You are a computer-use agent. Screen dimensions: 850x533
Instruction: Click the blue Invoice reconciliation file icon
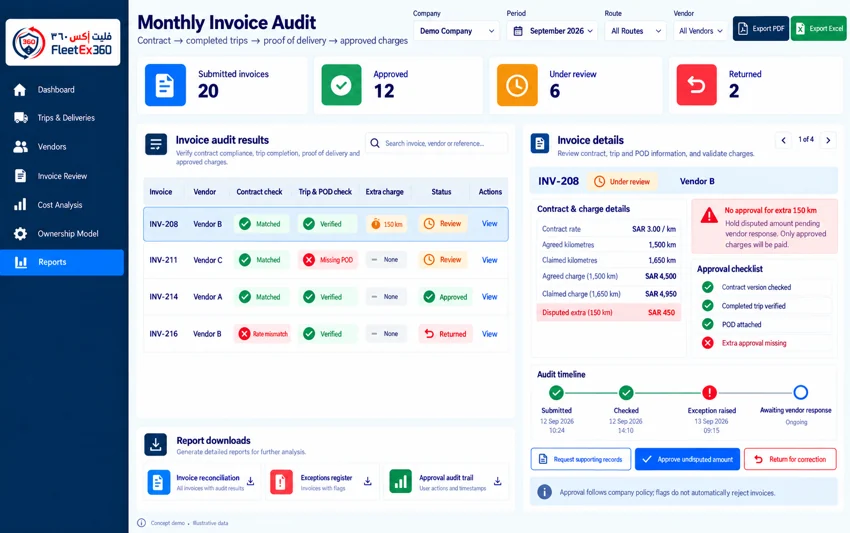(158, 482)
